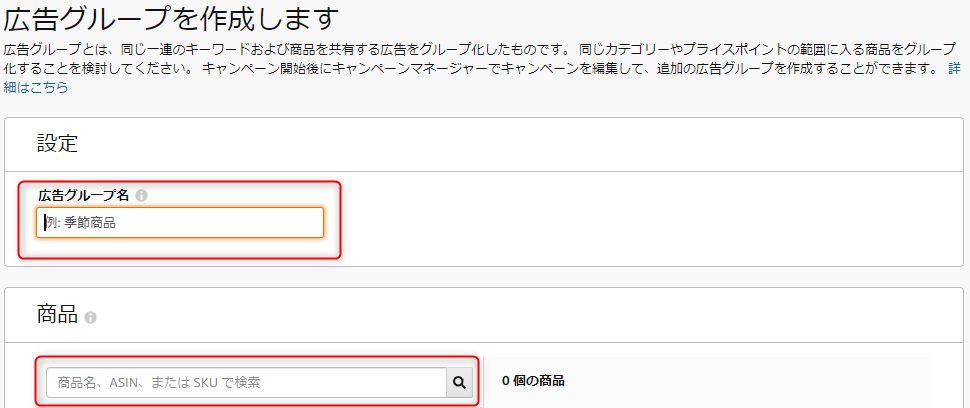Click the red outline around product search
The image size is (970, 408).
257,357
